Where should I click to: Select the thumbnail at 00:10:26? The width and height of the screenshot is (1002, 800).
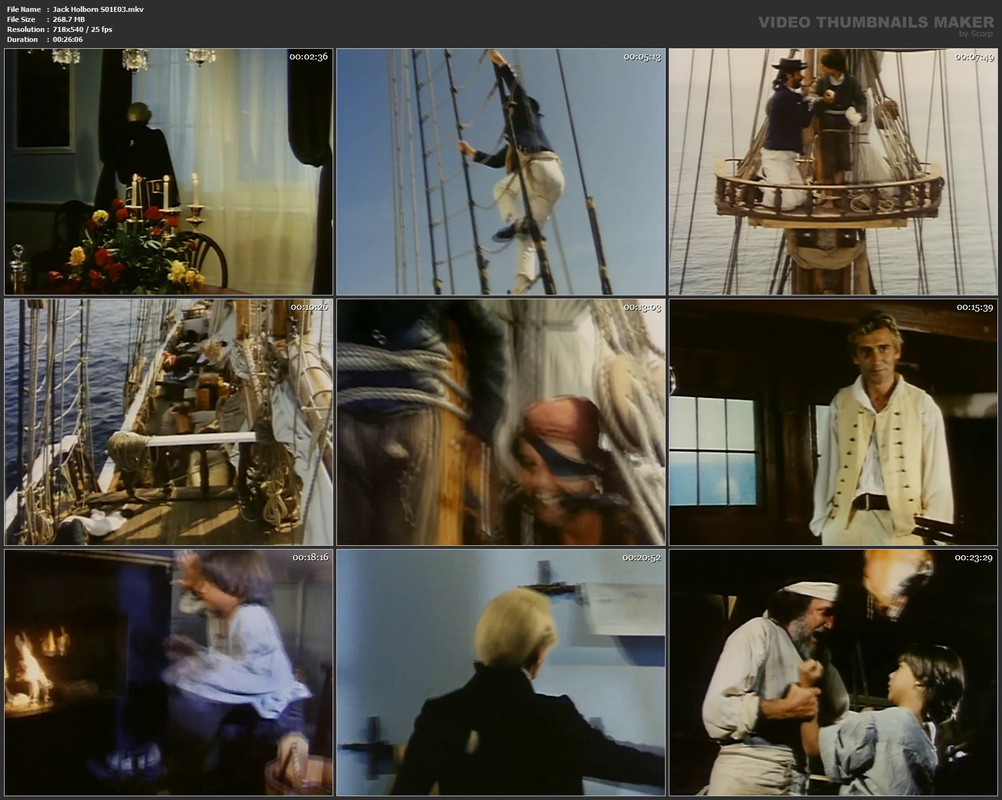[x=169, y=422]
